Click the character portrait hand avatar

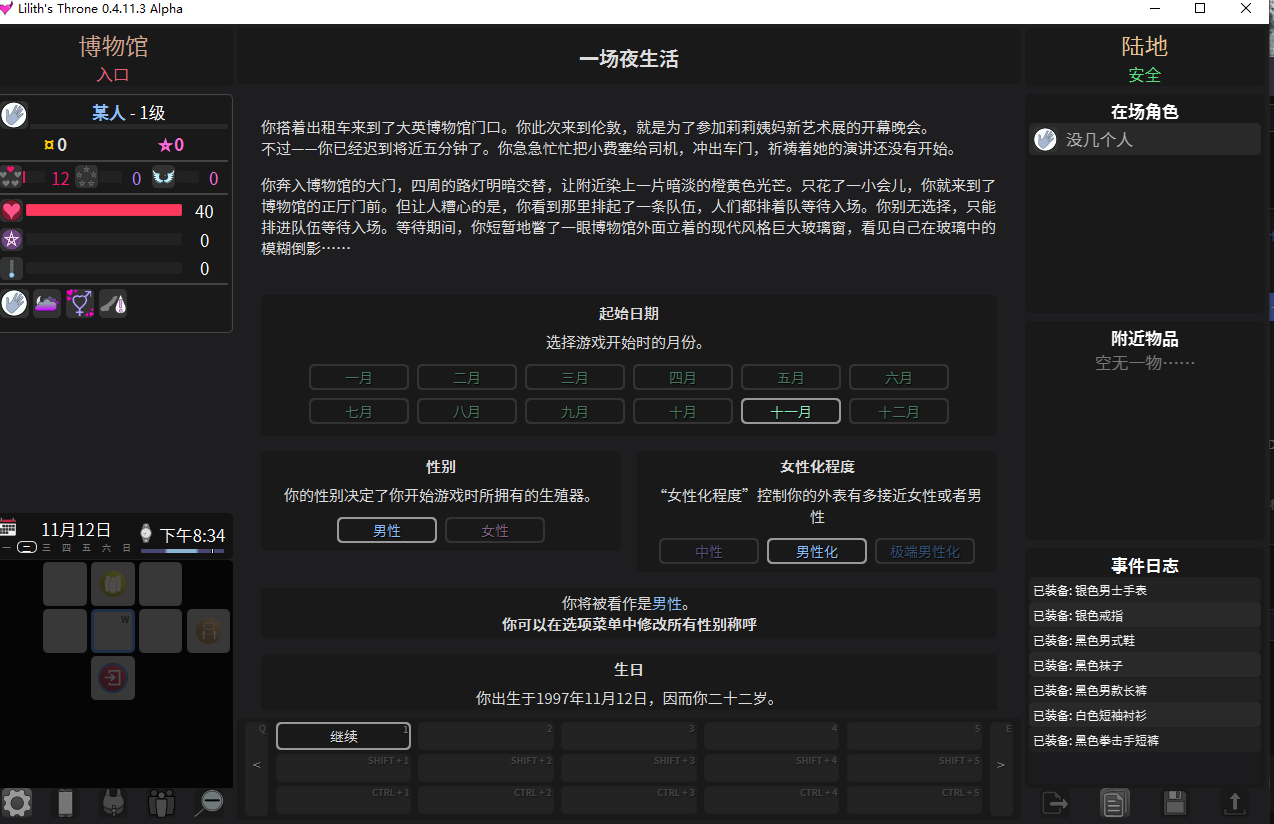[14, 113]
